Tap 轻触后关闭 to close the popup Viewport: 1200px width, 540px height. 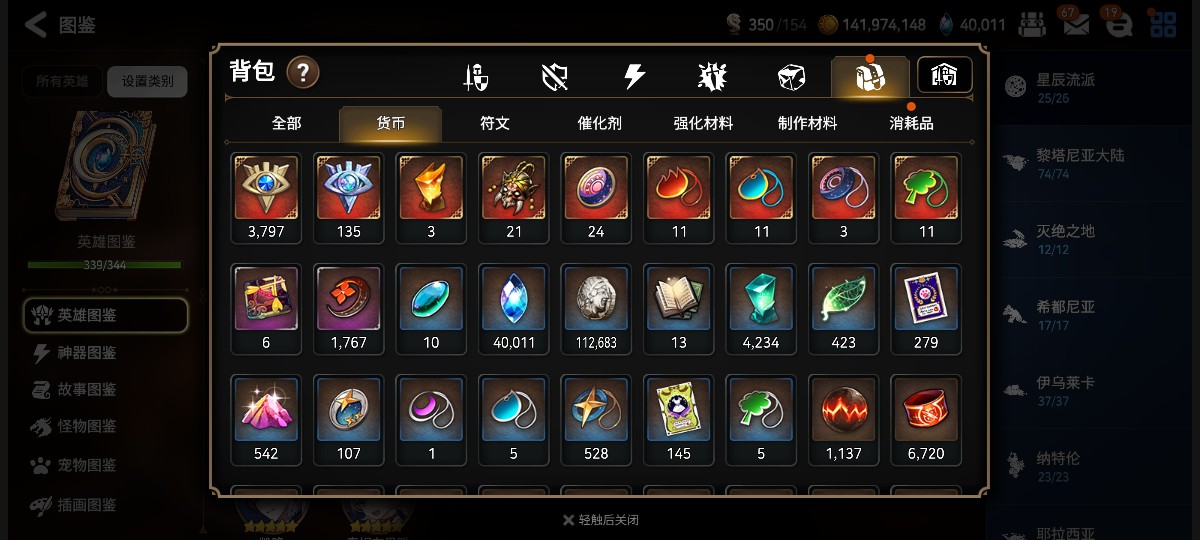point(600,520)
